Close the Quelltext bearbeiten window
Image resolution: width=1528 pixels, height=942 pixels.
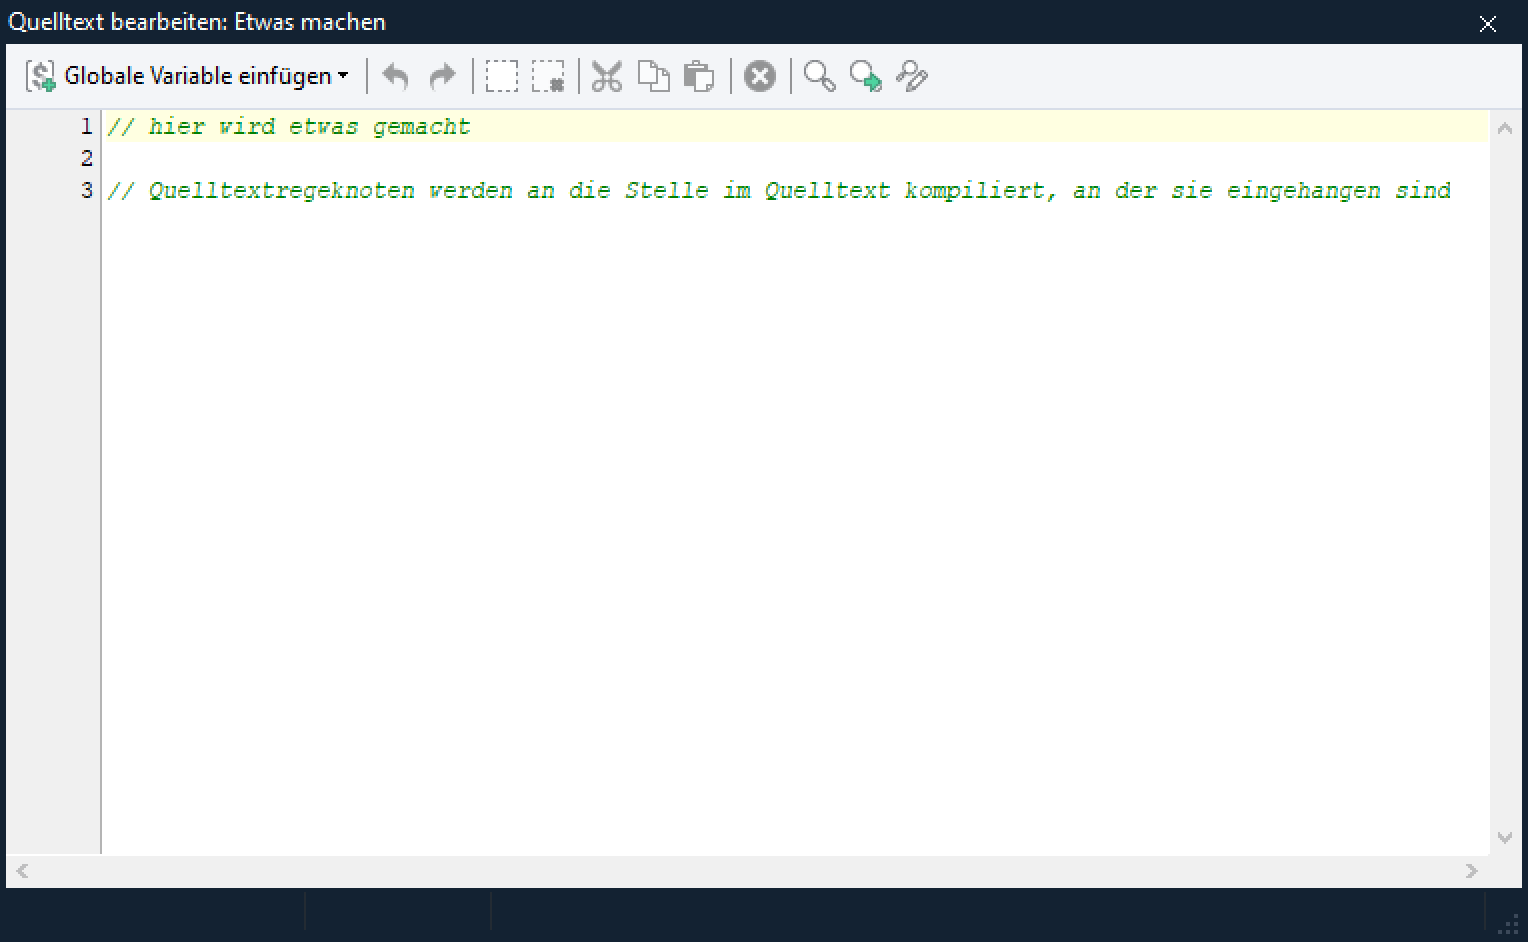coord(1488,23)
